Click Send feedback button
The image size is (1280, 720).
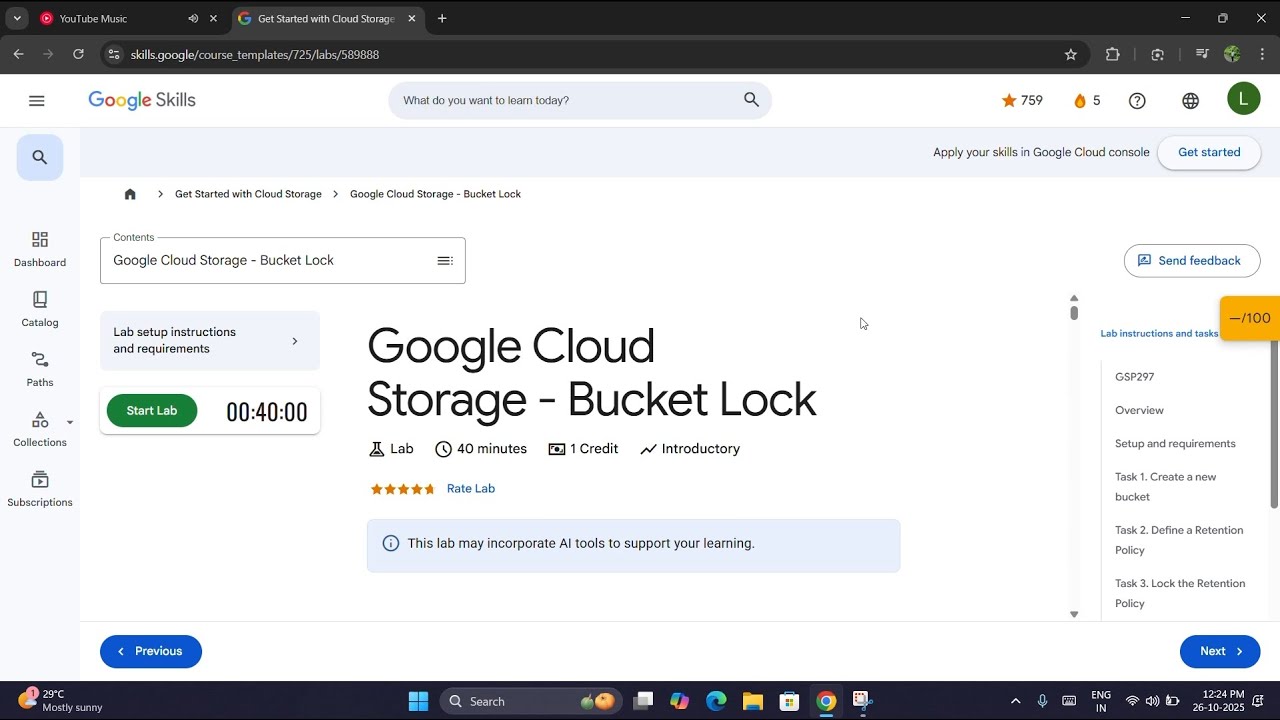(1192, 260)
